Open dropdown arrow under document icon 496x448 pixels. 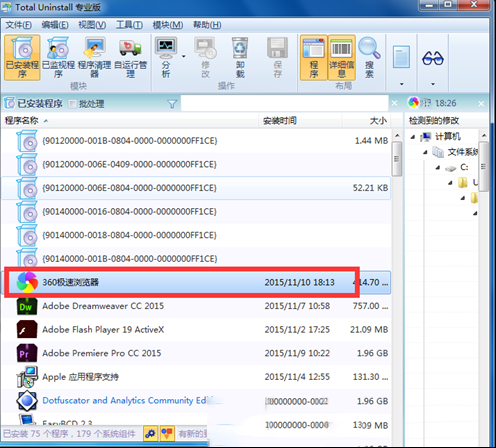click(402, 84)
